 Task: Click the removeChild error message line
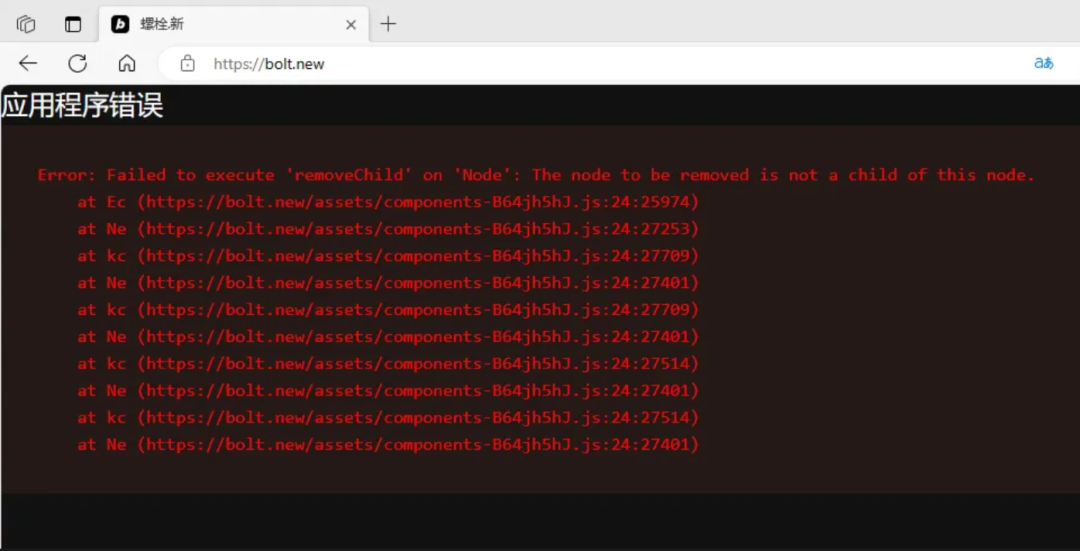(x=536, y=175)
